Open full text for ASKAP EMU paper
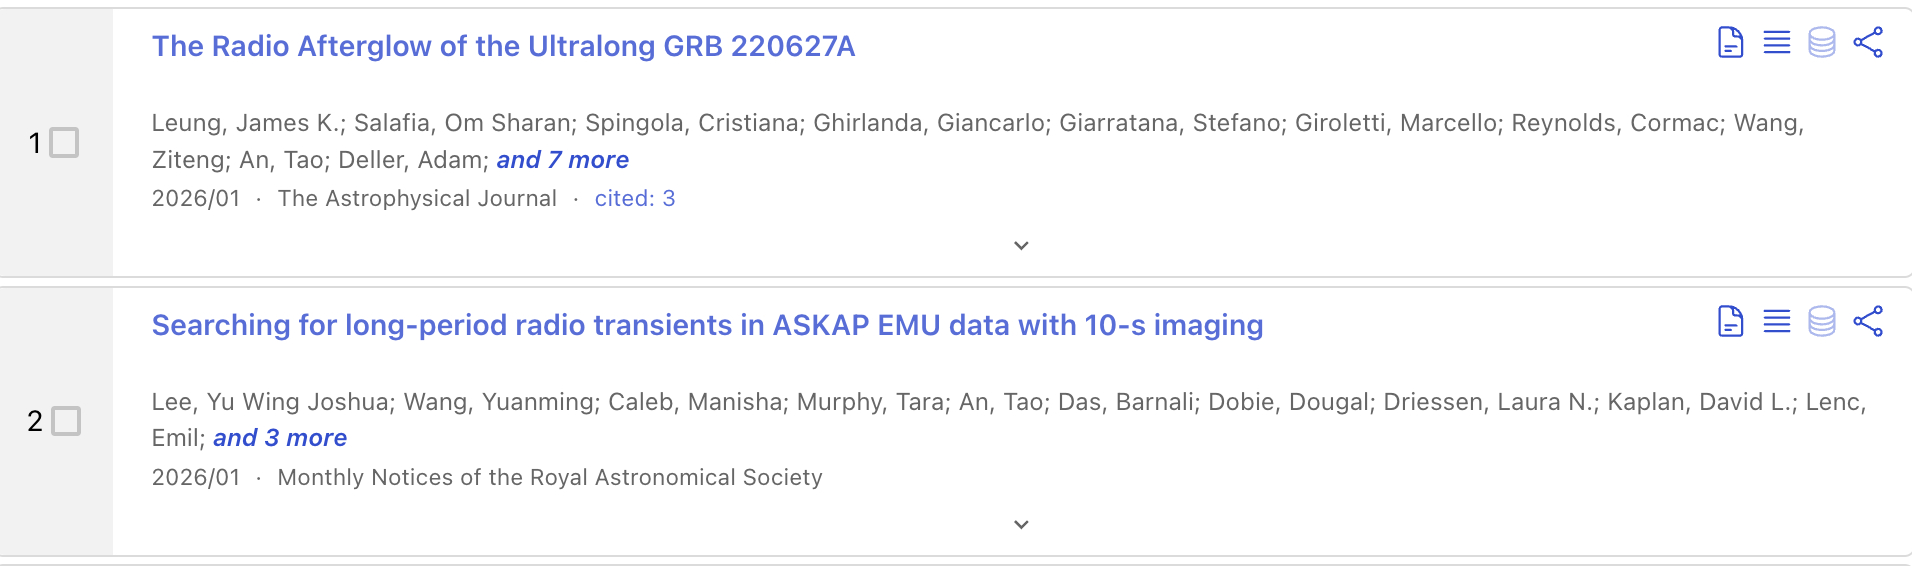 pos(1730,322)
